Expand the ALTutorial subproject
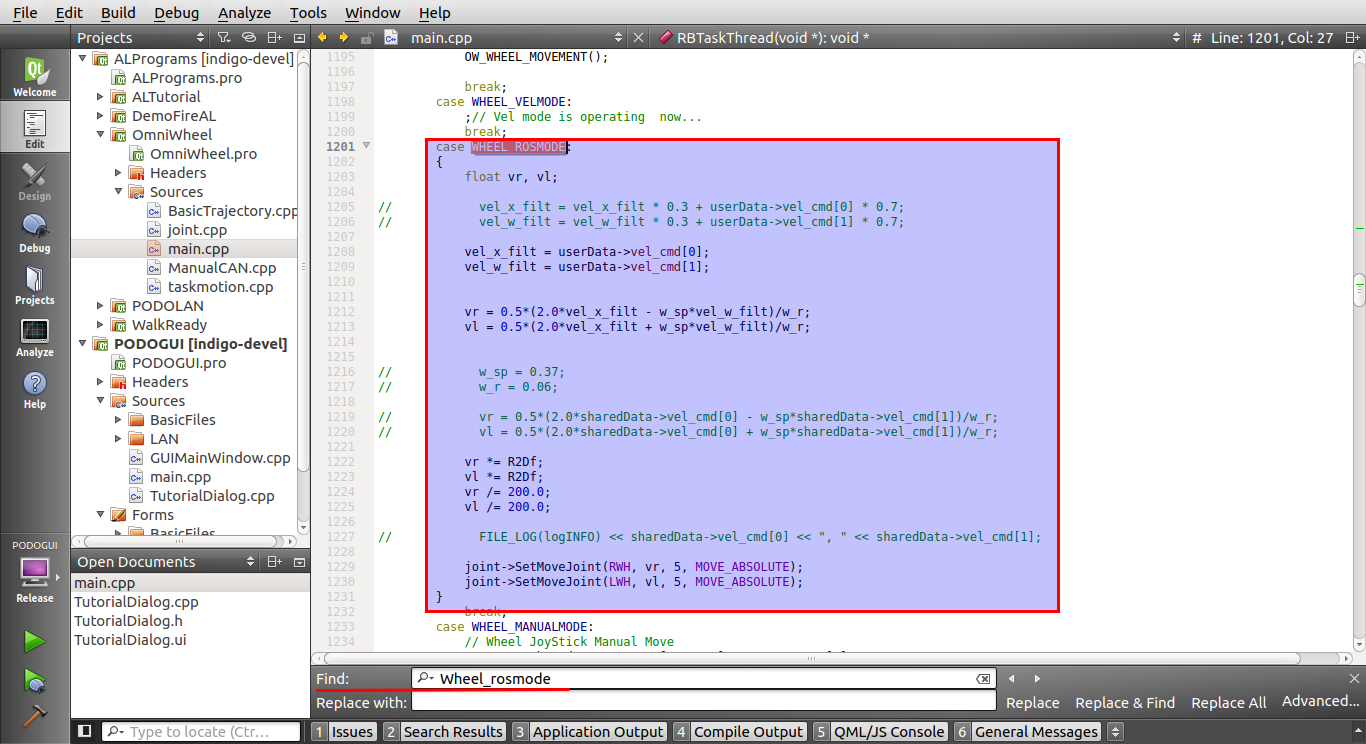 (100, 97)
